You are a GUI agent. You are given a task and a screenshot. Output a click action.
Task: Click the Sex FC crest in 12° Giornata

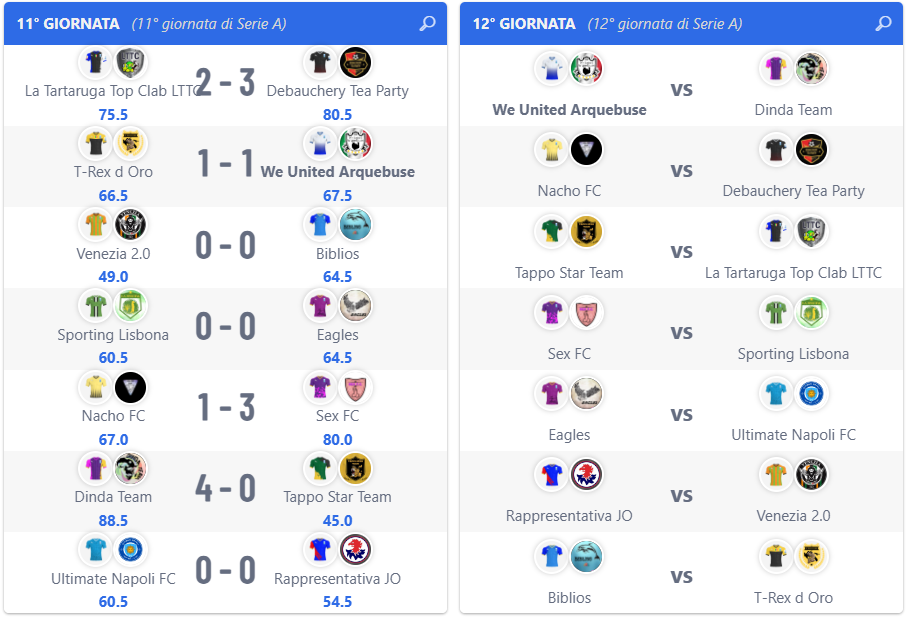[x=586, y=313]
